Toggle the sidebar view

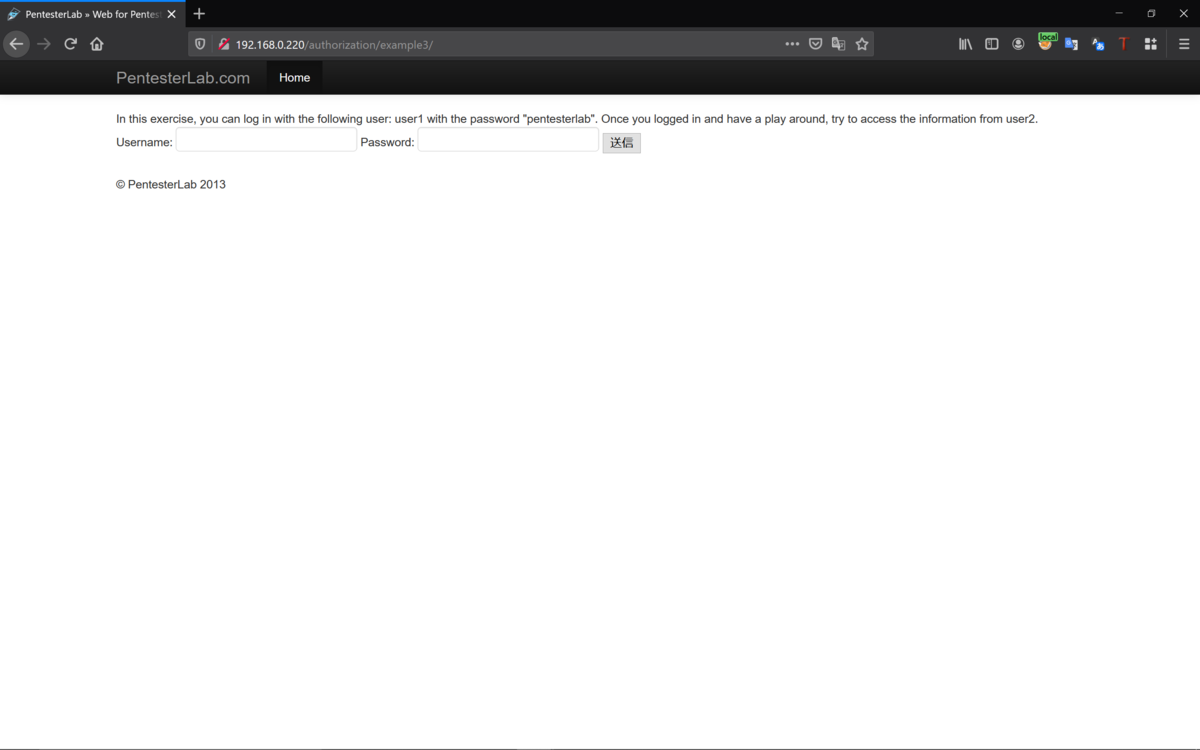point(992,44)
